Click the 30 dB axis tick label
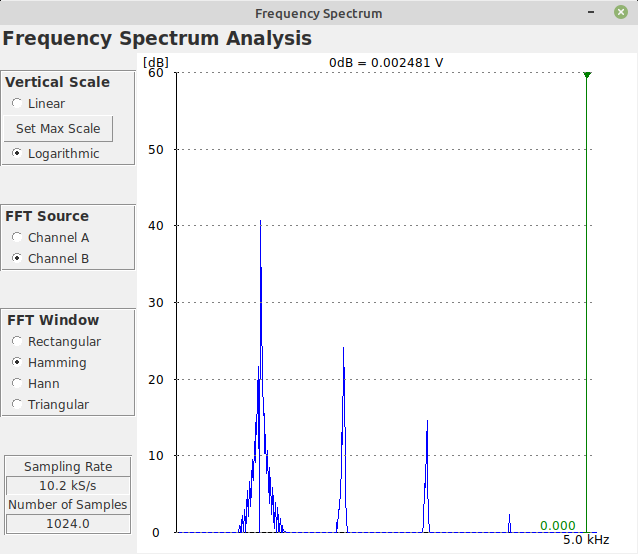Screen dimensions: 638x554 point(156,303)
